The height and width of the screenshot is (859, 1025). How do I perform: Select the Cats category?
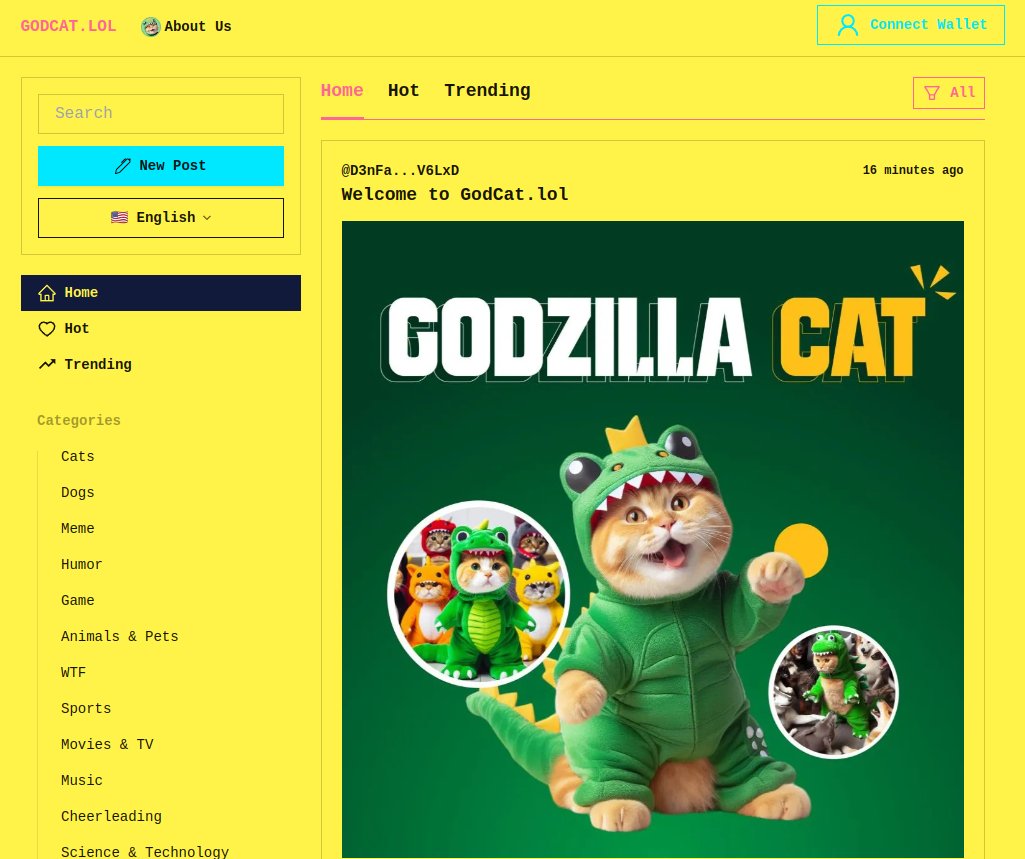click(78, 457)
